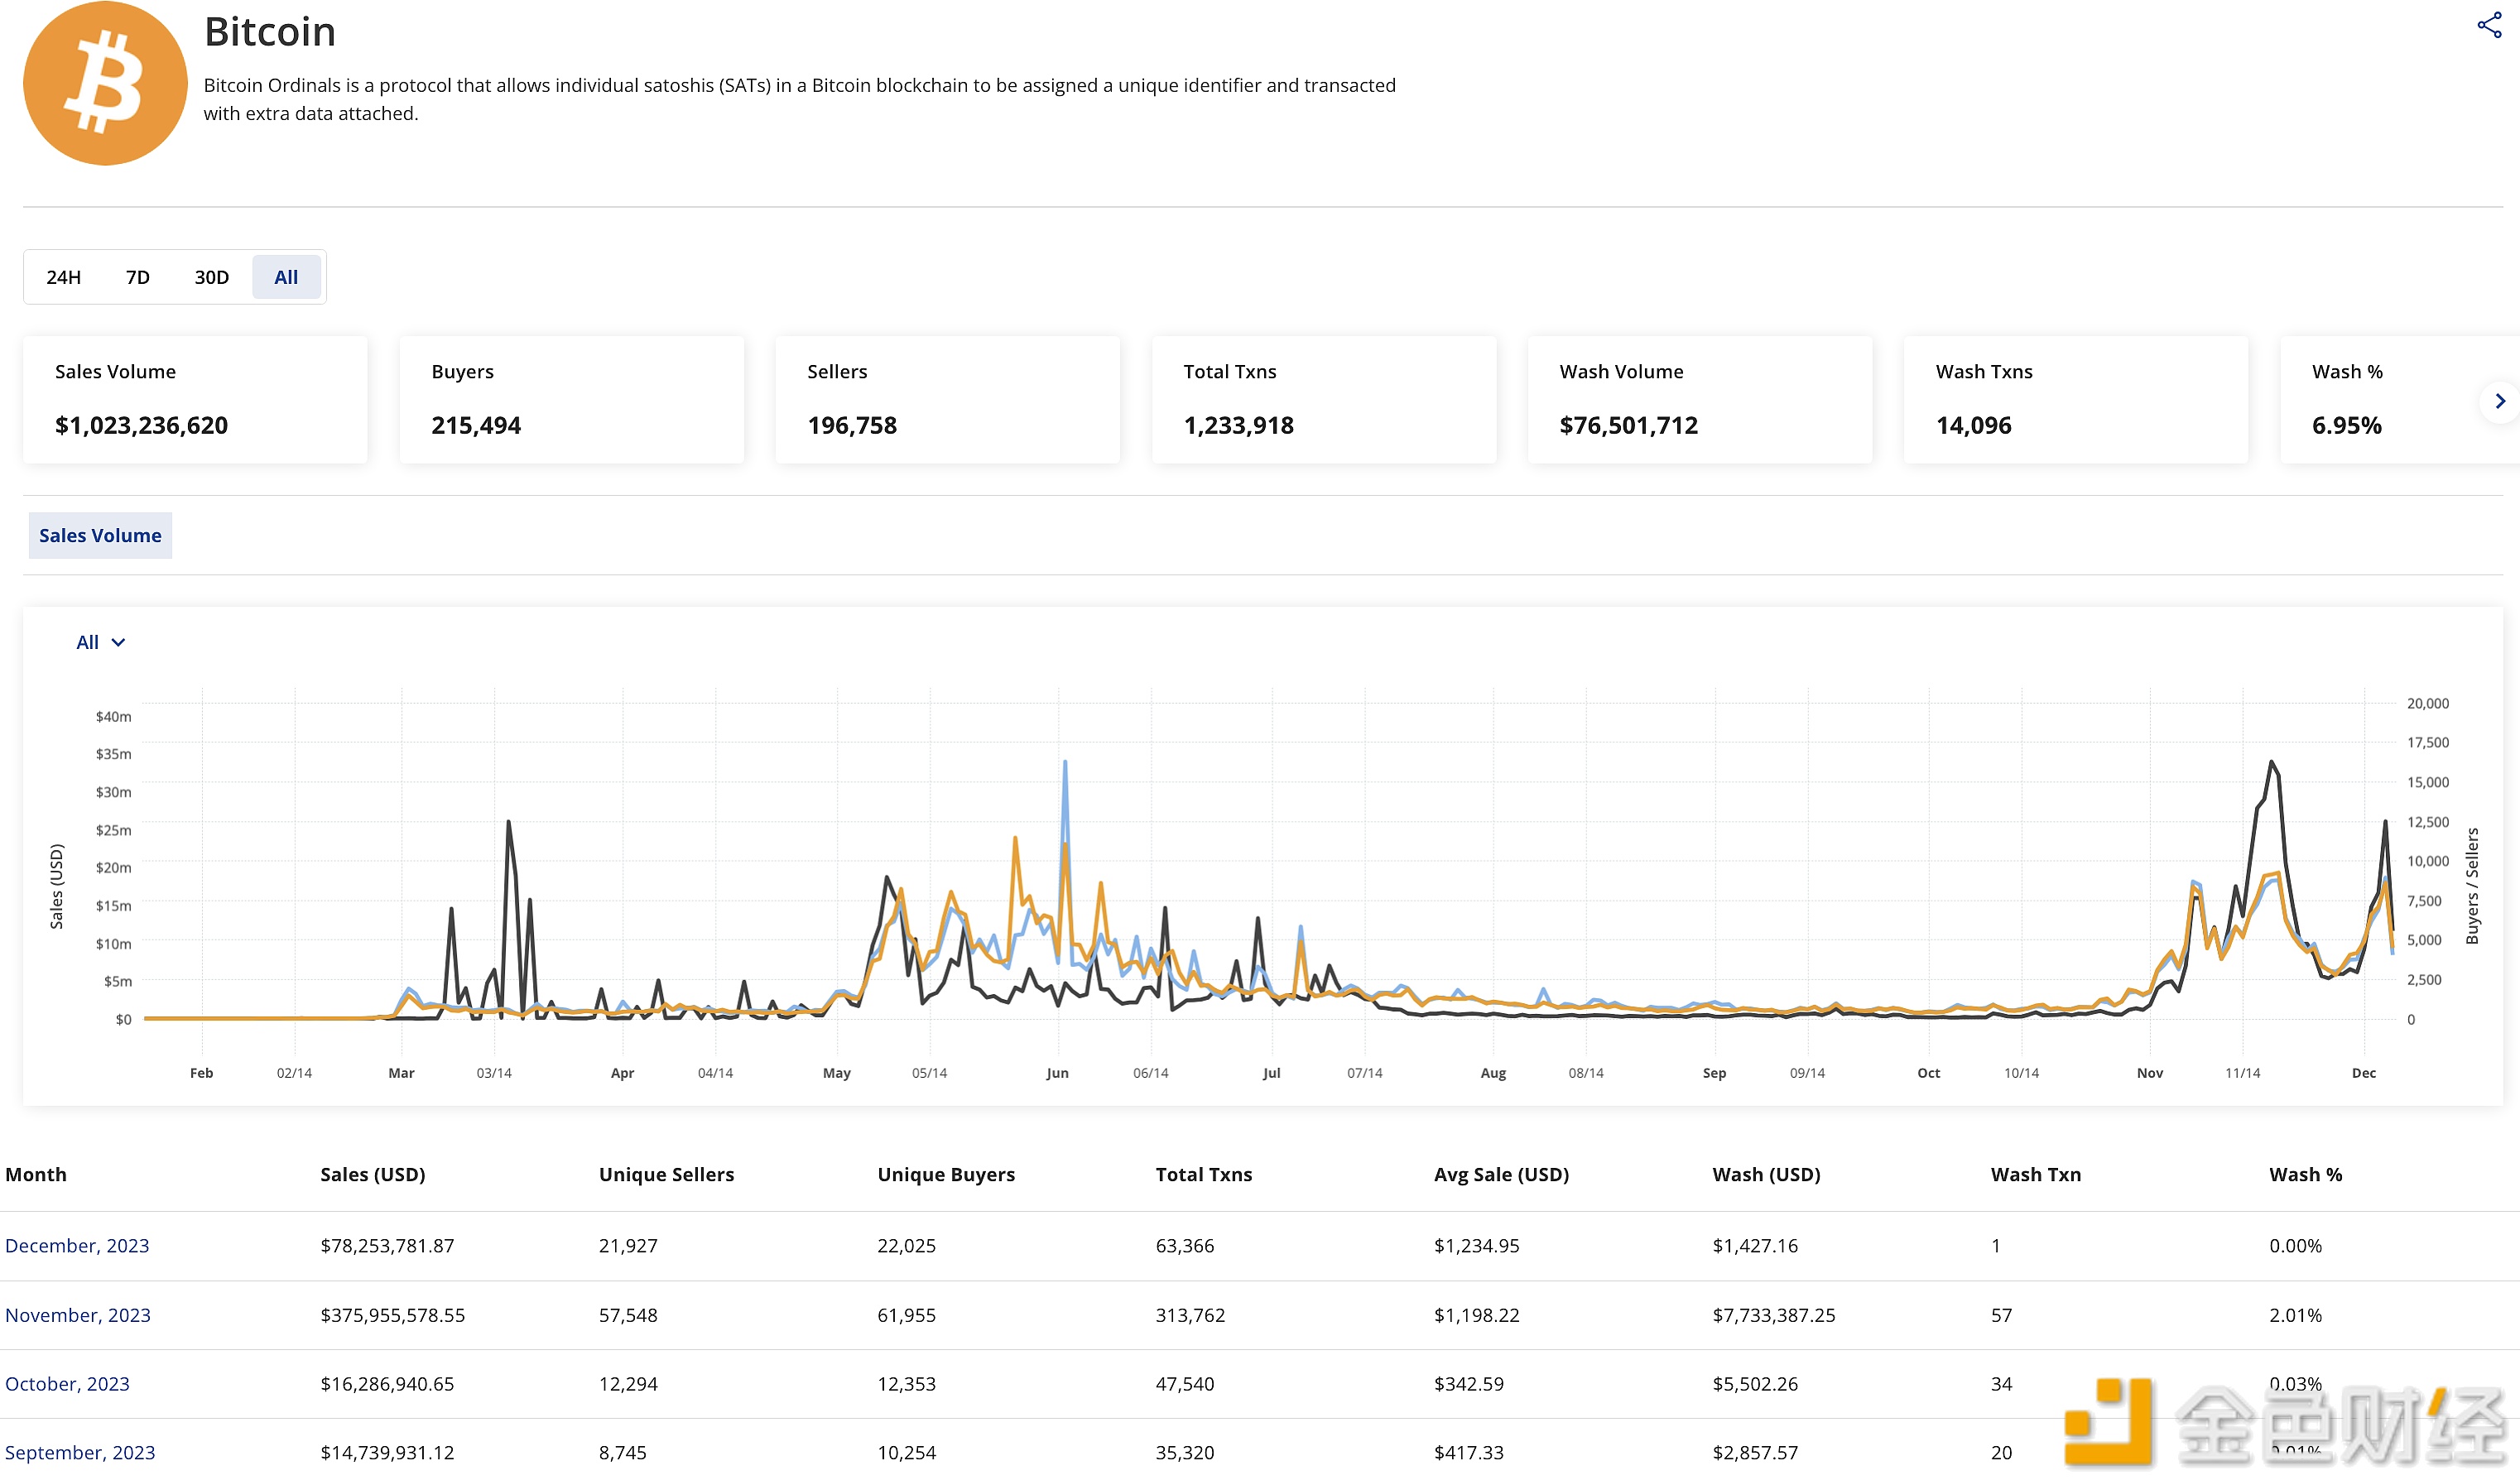Click the Wash % column header
This screenshot has height=1480, width=2520.
click(x=2305, y=1174)
